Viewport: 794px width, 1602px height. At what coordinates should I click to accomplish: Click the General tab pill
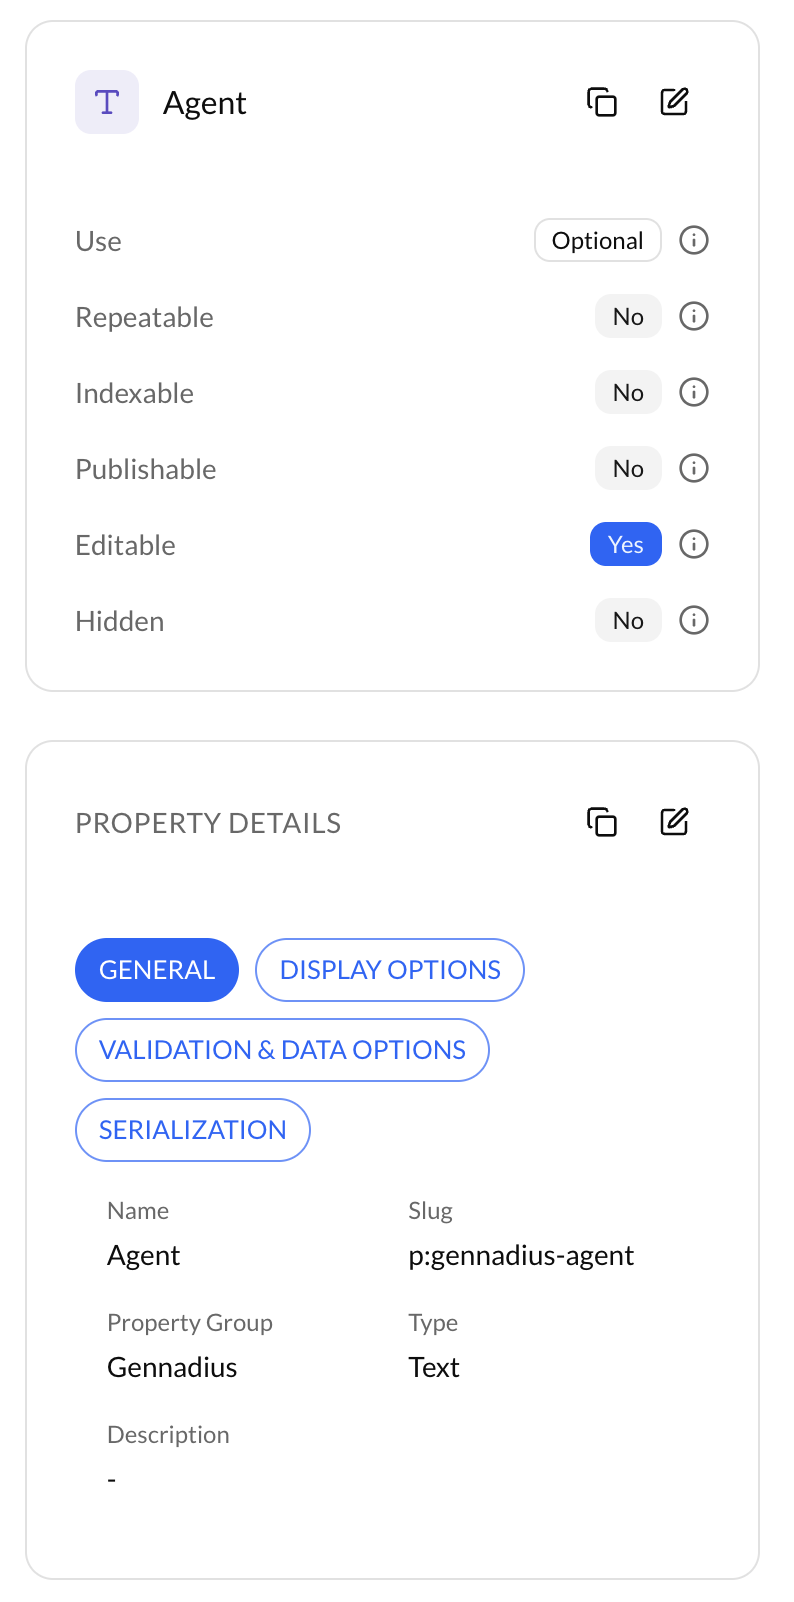[157, 969]
